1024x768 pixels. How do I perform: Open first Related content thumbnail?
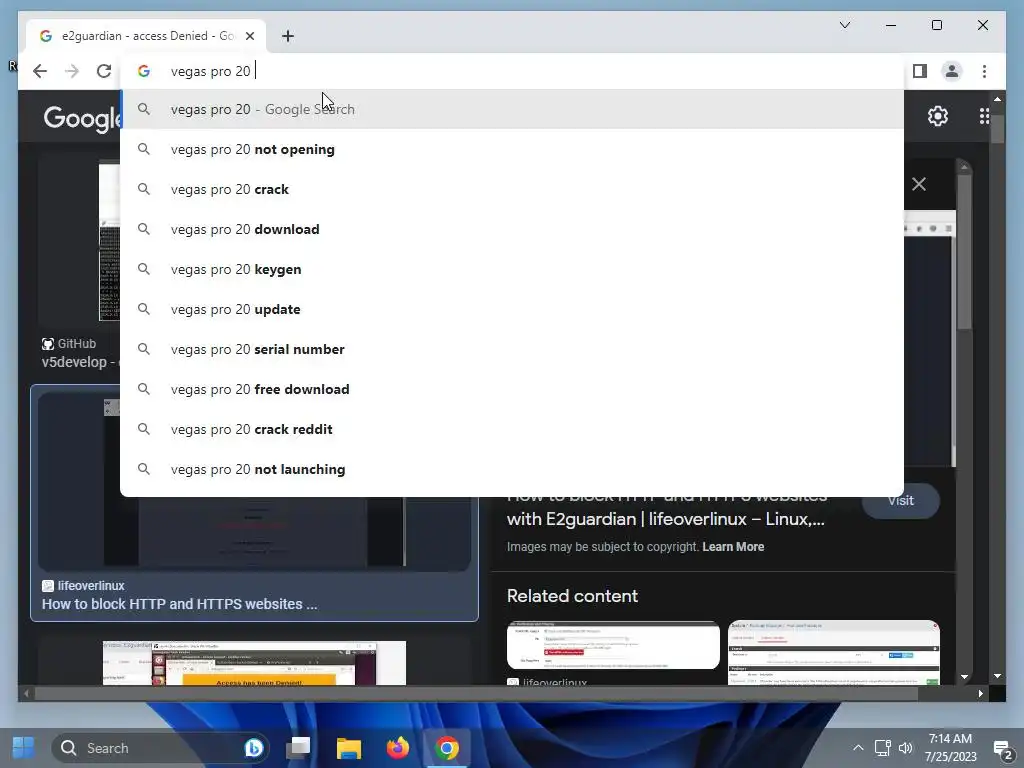point(613,645)
